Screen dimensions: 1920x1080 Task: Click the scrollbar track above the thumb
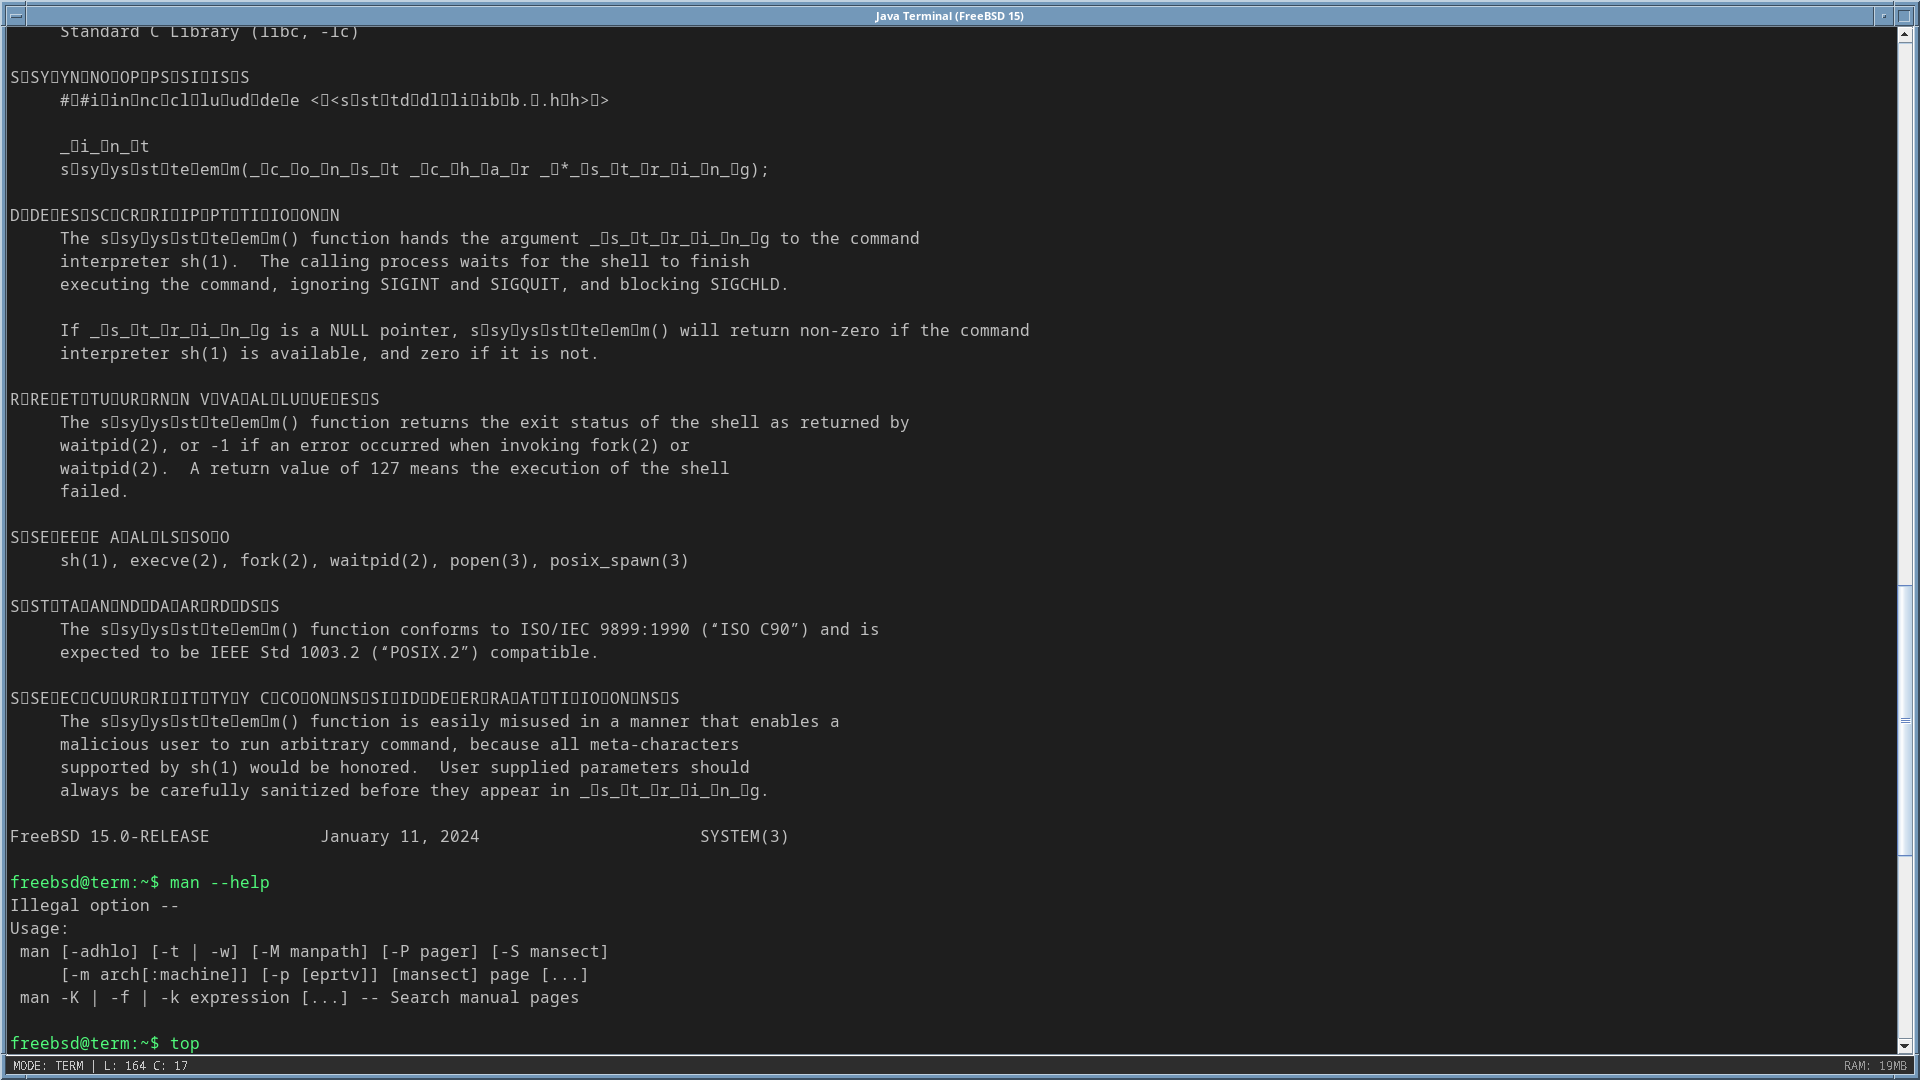(1905, 300)
